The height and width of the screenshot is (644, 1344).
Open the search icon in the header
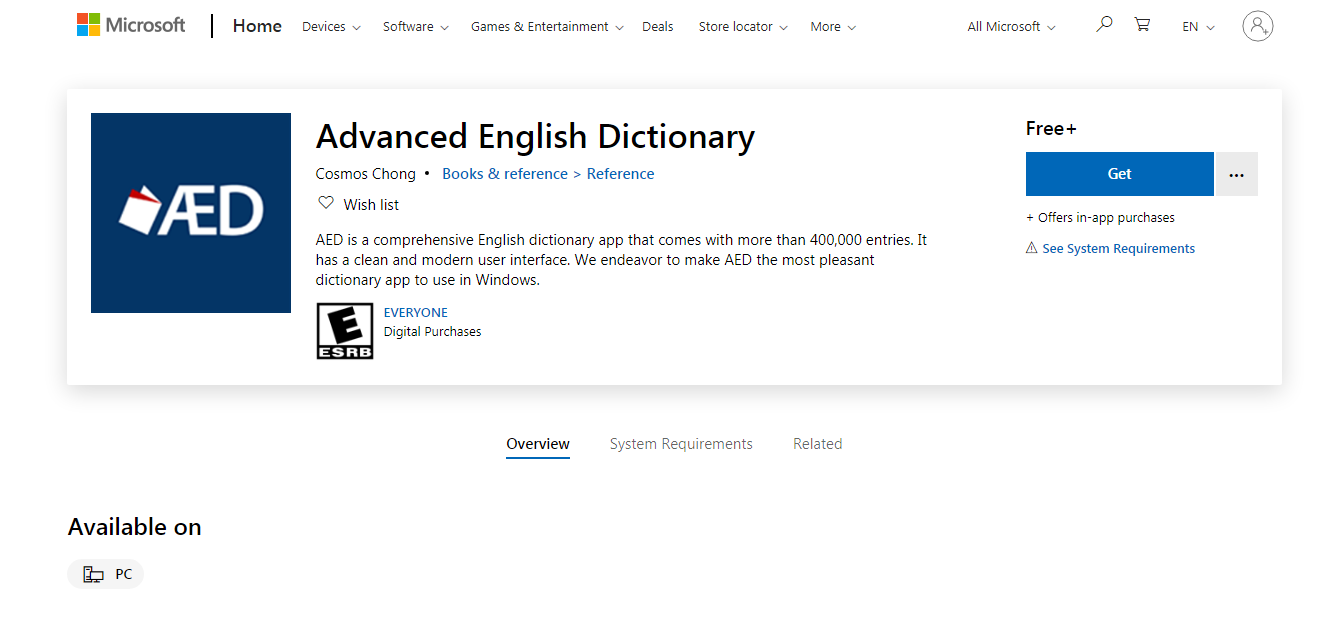(x=1103, y=22)
